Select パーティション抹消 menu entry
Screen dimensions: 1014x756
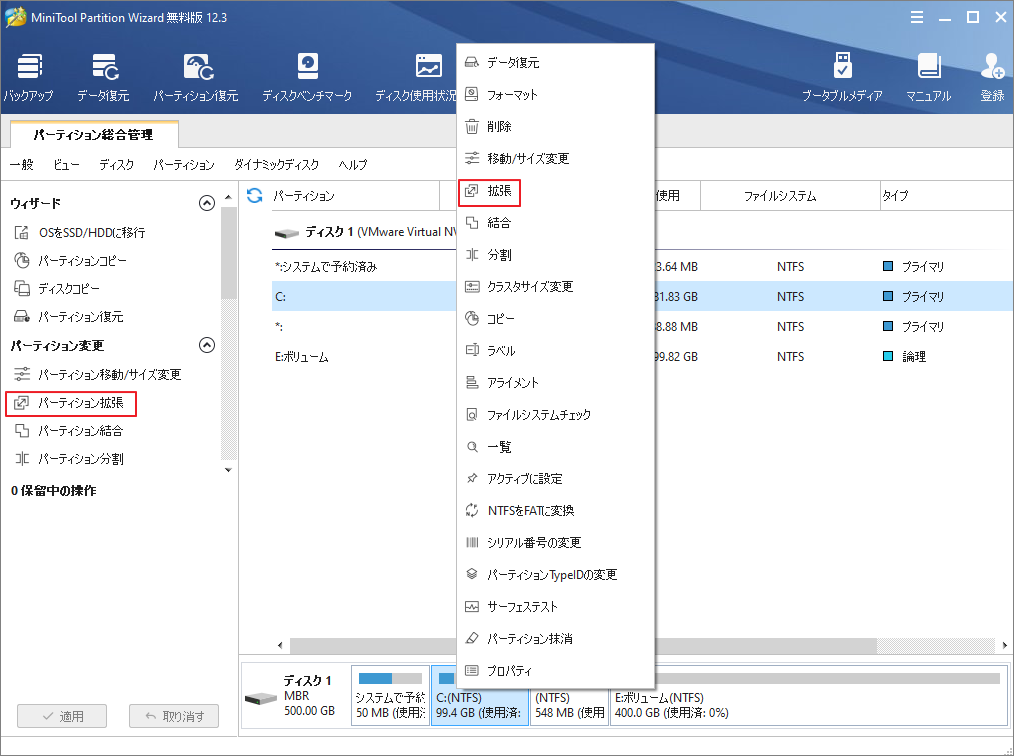coord(556,639)
